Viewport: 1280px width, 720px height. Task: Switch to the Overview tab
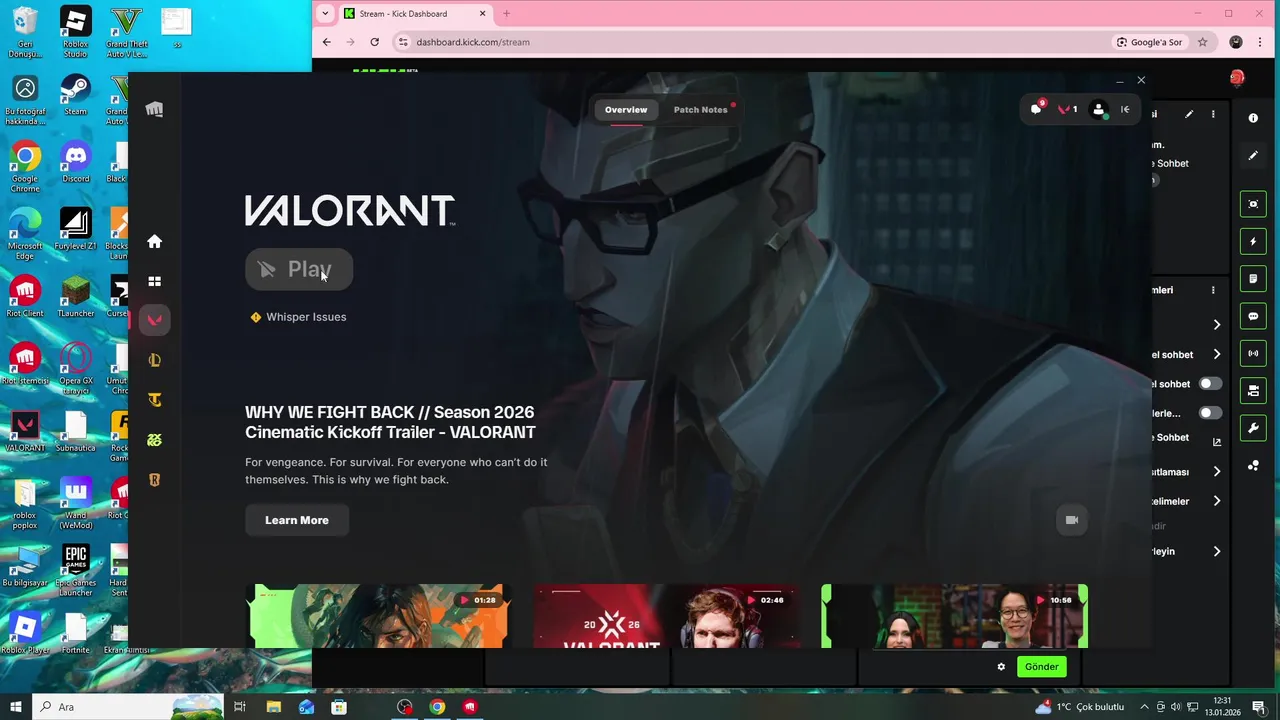point(626,110)
